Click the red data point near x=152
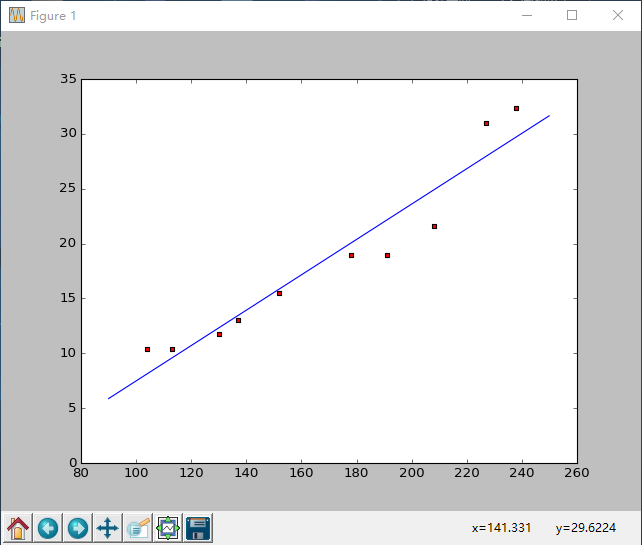The width and height of the screenshot is (642, 545). click(x=279, y=293)
